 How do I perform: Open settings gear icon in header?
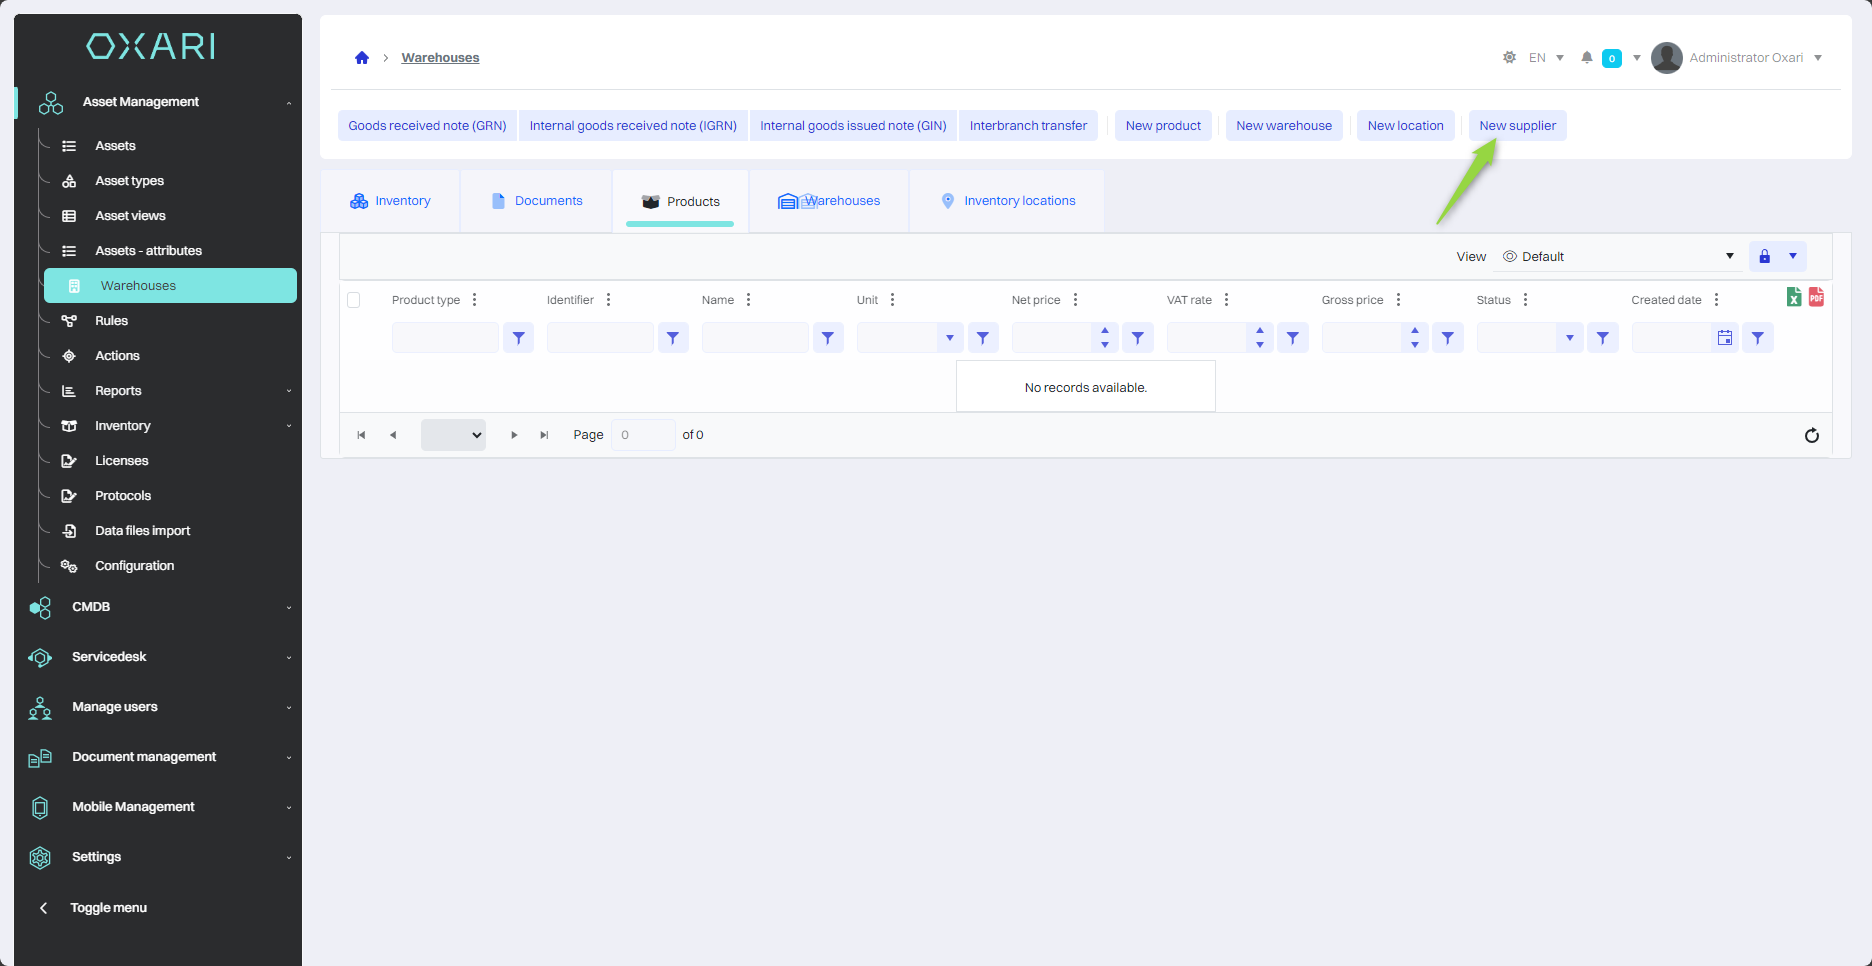click(x=1509, y=58)
